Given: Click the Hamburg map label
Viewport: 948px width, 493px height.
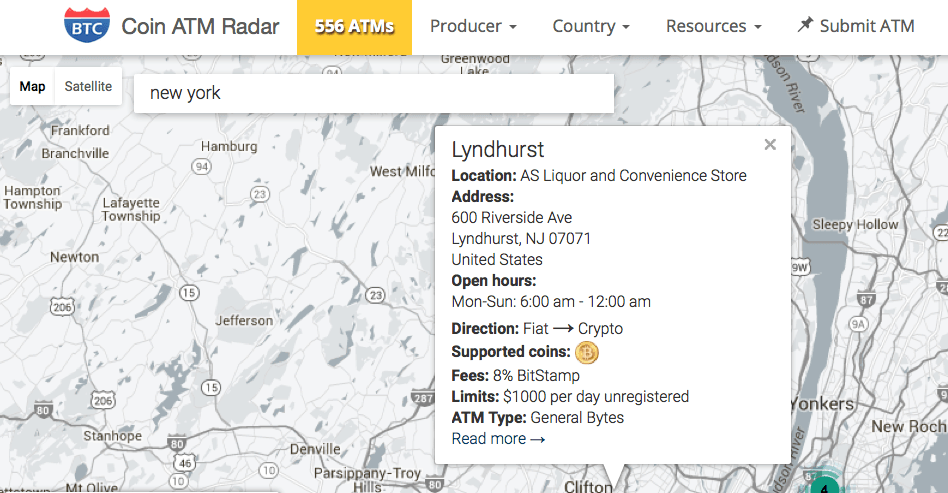Looking at the screenshot, I should (229, 146).
